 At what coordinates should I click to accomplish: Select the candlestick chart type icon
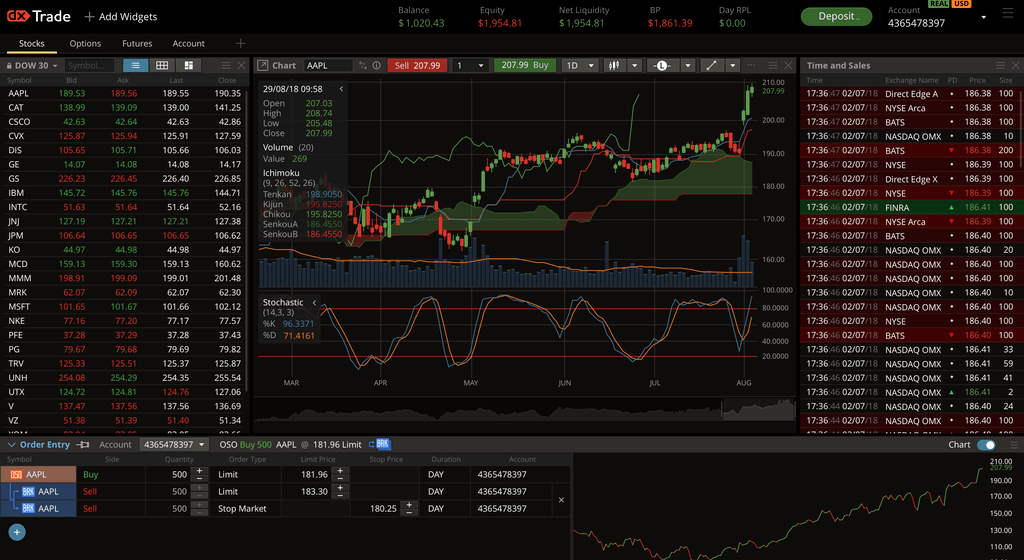click(613, 65)
